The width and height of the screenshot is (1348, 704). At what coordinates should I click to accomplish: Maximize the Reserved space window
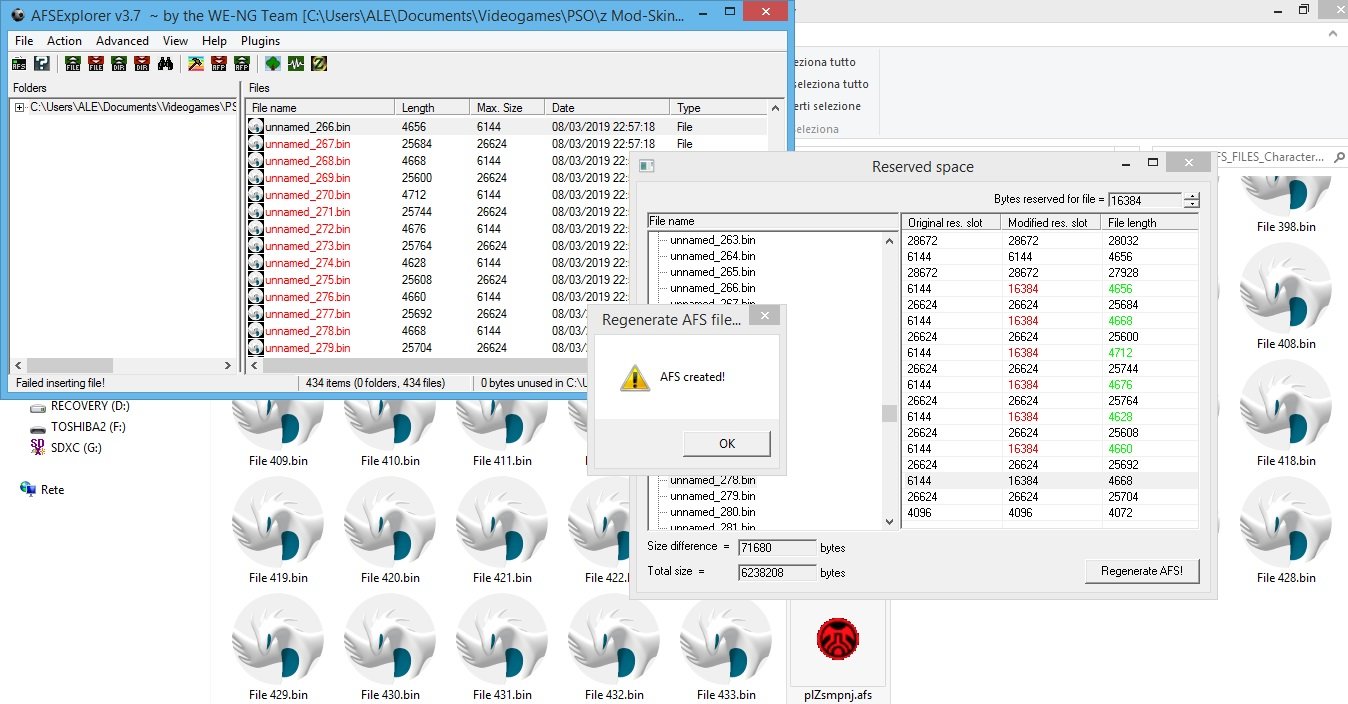[x=1152, y=163]
